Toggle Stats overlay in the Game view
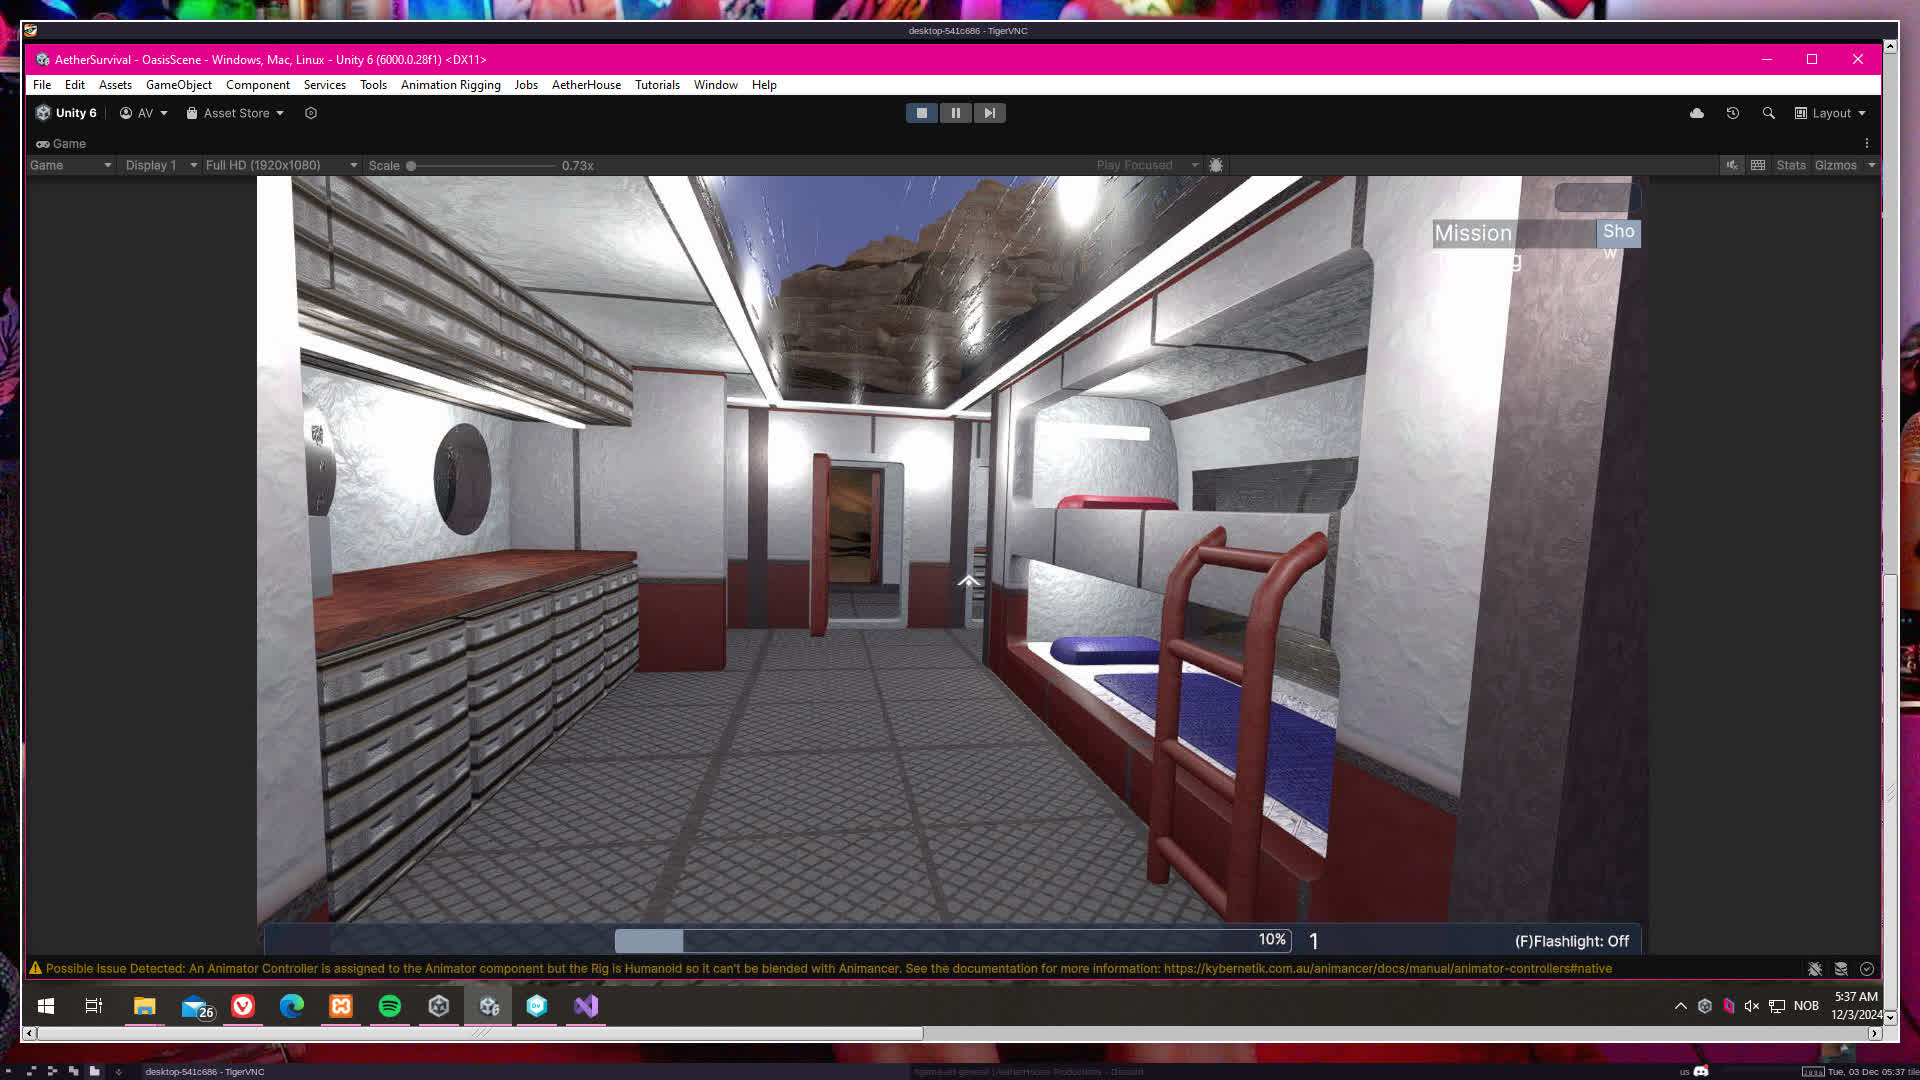Screen dimensions: 1920x1080 click(x=1790, y=165)
